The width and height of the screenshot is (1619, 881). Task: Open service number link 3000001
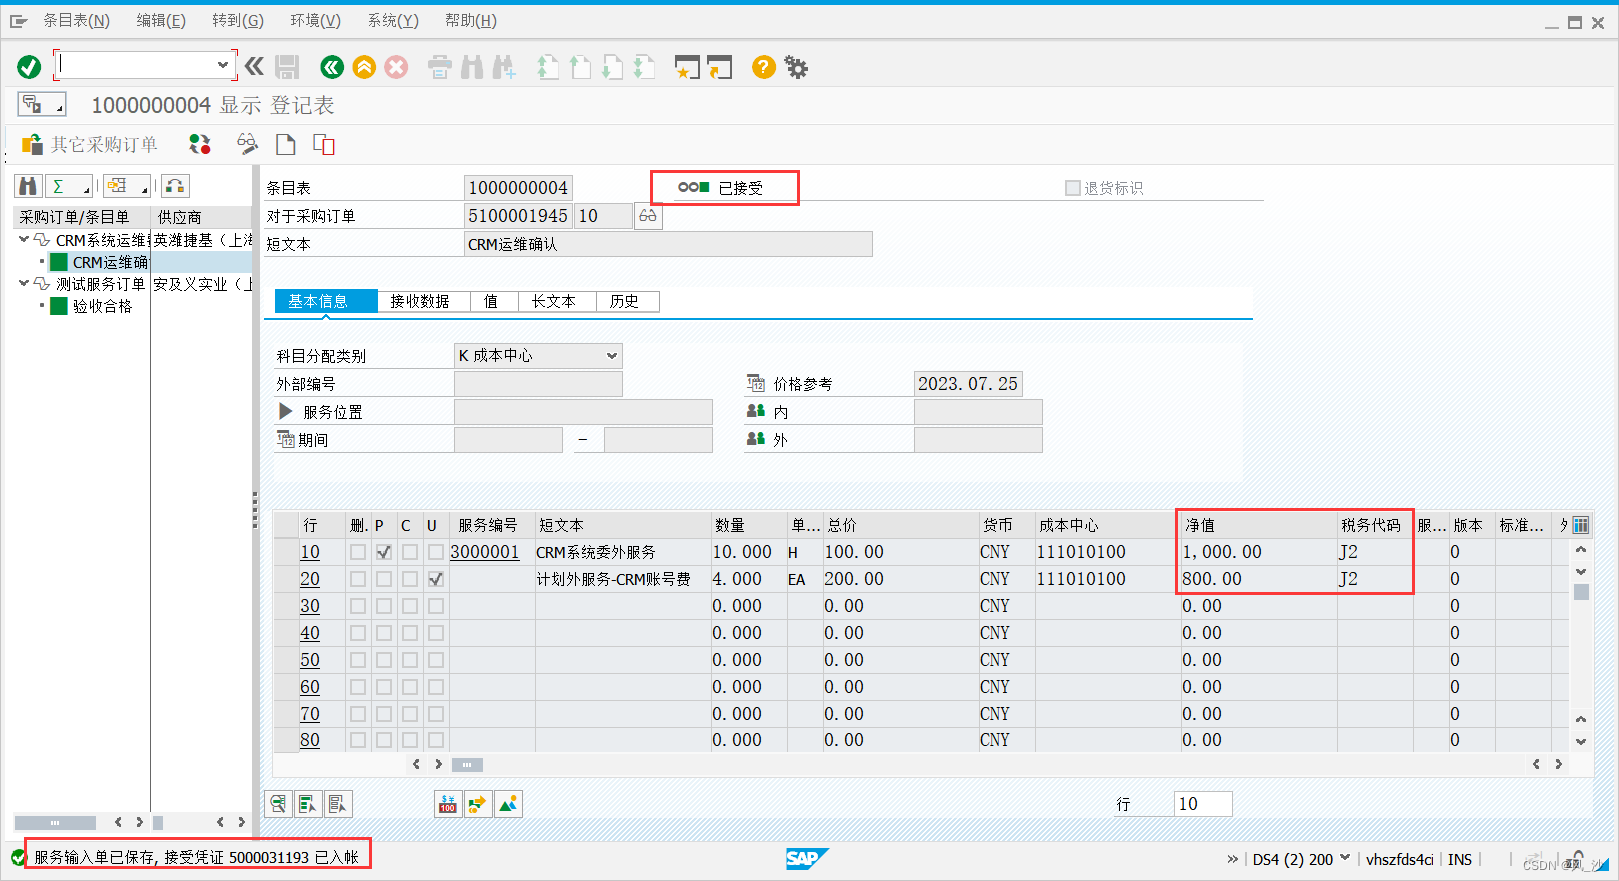point(485,552)
